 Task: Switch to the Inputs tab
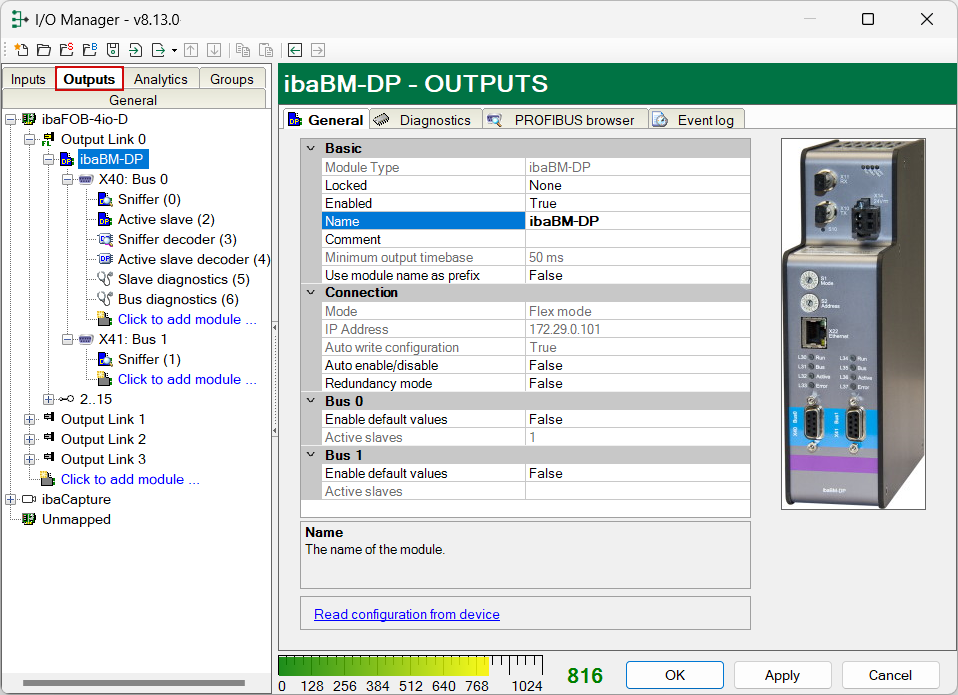28,79
